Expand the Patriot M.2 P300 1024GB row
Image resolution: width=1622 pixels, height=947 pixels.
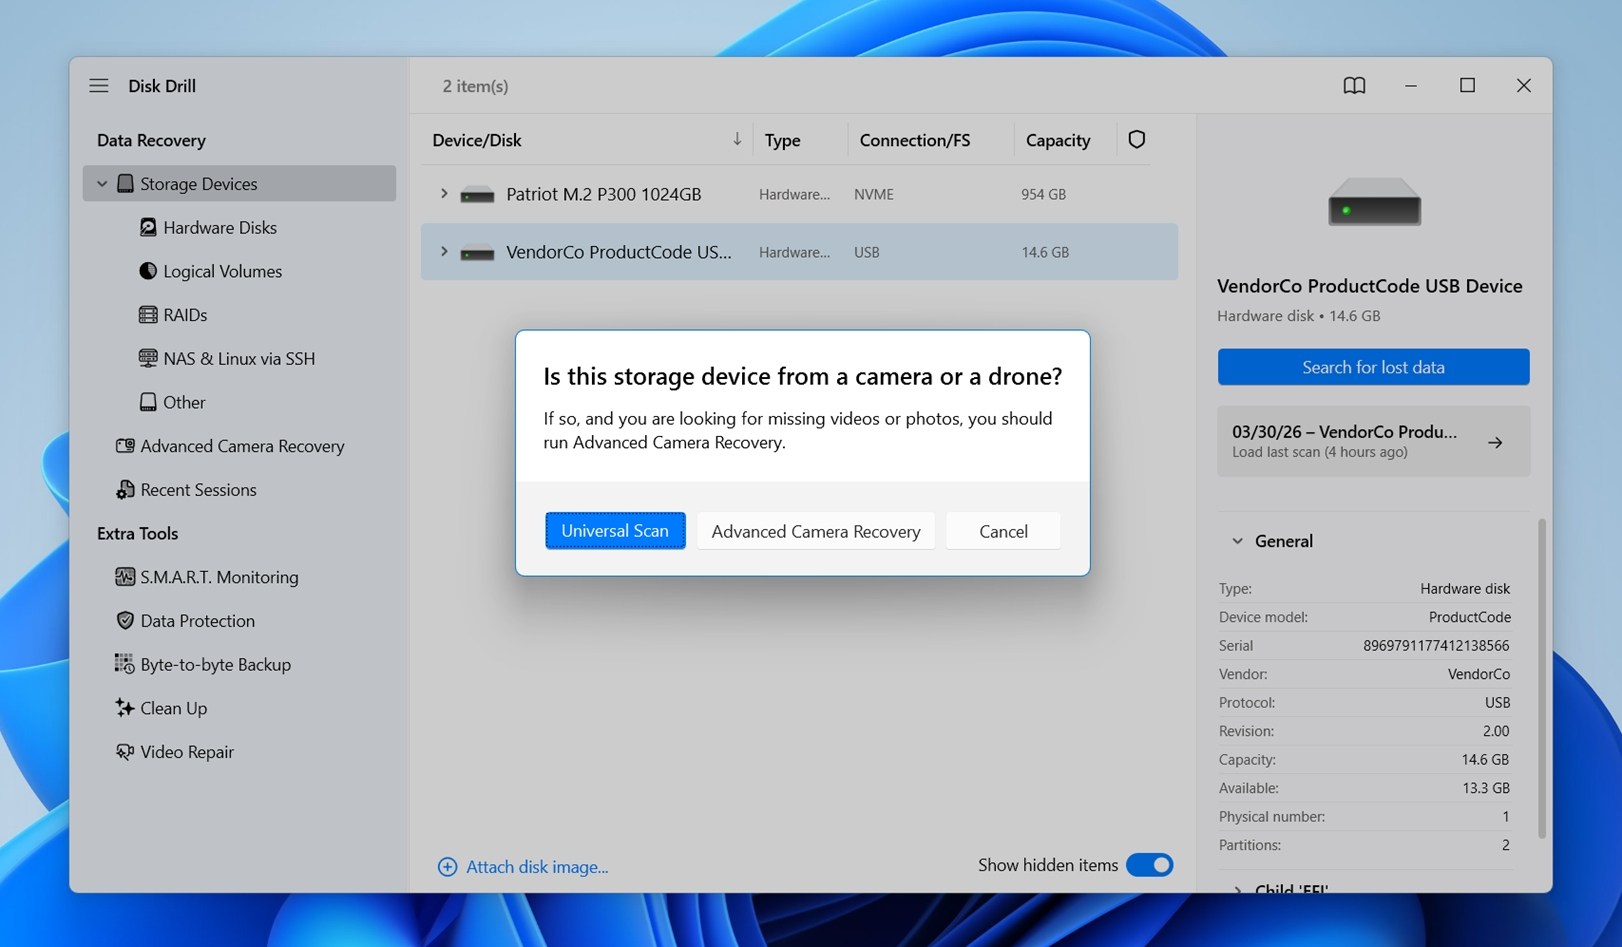[444, 194]
